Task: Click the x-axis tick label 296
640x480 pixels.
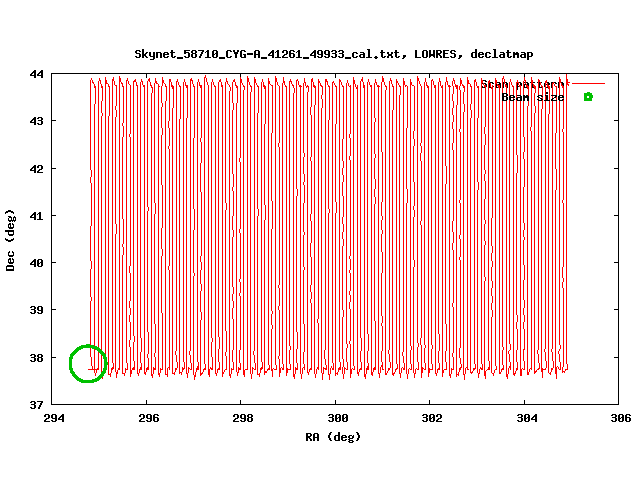Action: tap(149, 418)
